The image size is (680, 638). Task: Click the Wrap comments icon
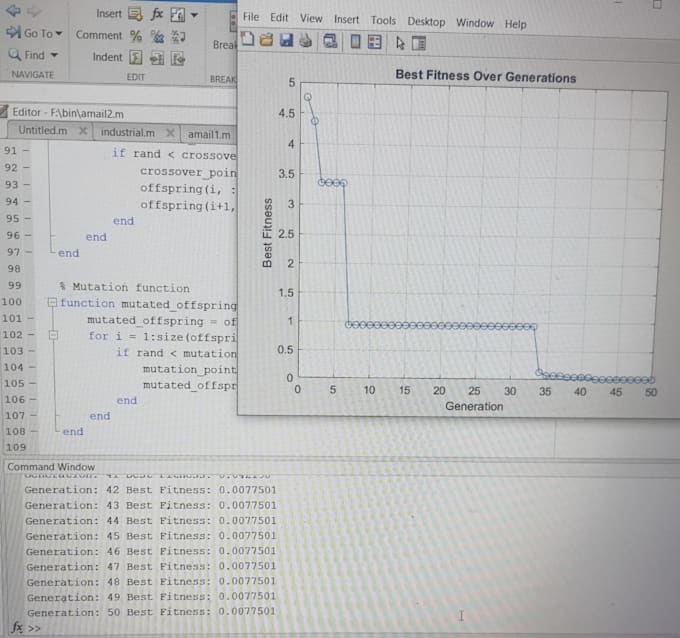click(178, 37)
